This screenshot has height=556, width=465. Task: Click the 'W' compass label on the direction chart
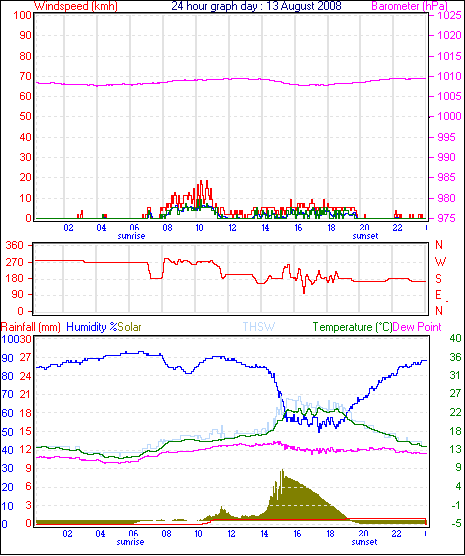440,262
